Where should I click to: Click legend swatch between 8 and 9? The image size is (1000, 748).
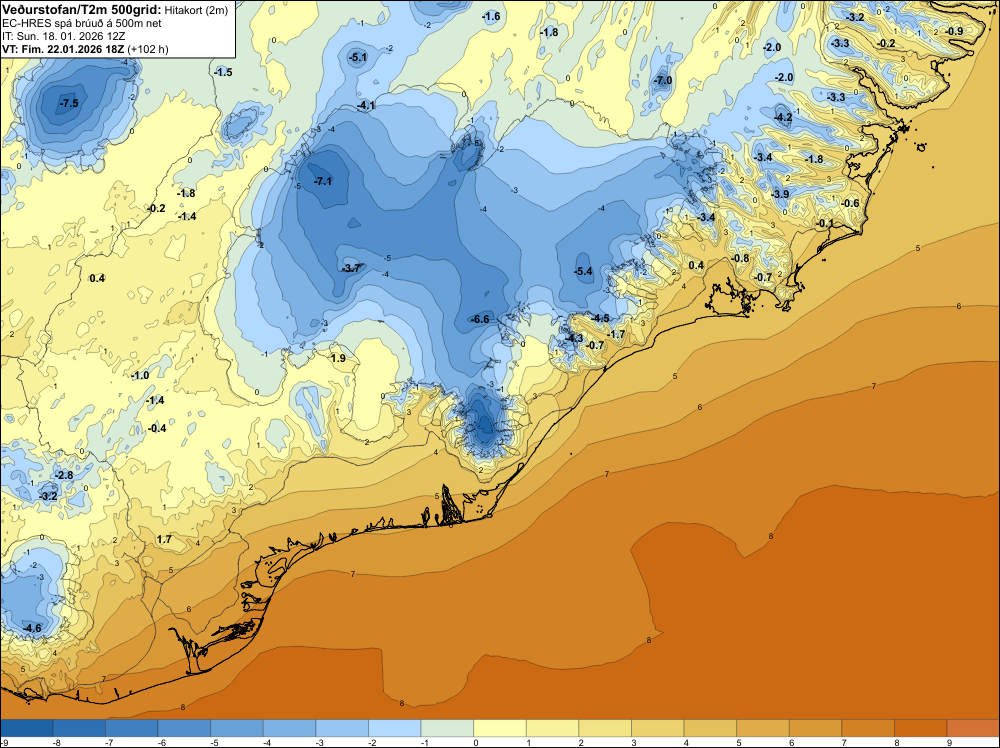pos(921,728)
